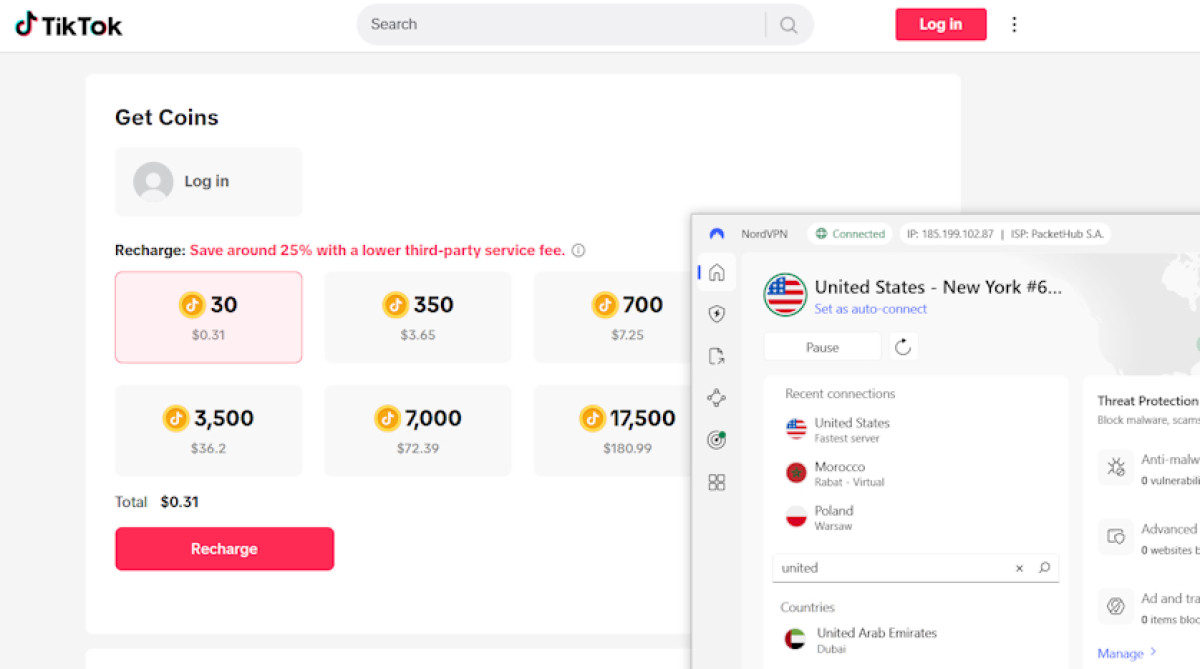Choose the 7,000 coins package
The image size is (1200, 669).
[418, 431]
